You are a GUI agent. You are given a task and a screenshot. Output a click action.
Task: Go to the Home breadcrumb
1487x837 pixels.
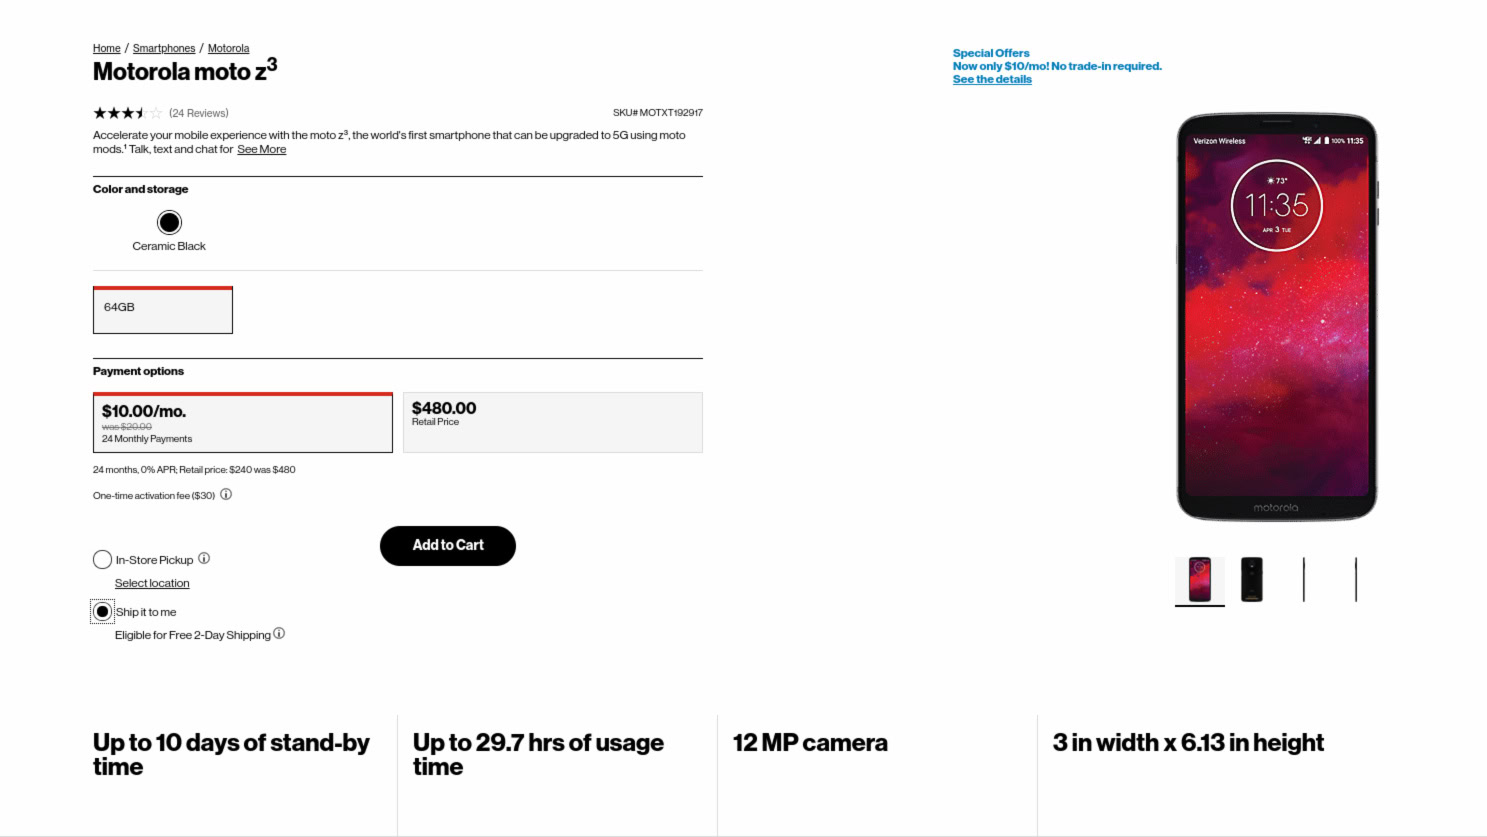coord(106,48)
